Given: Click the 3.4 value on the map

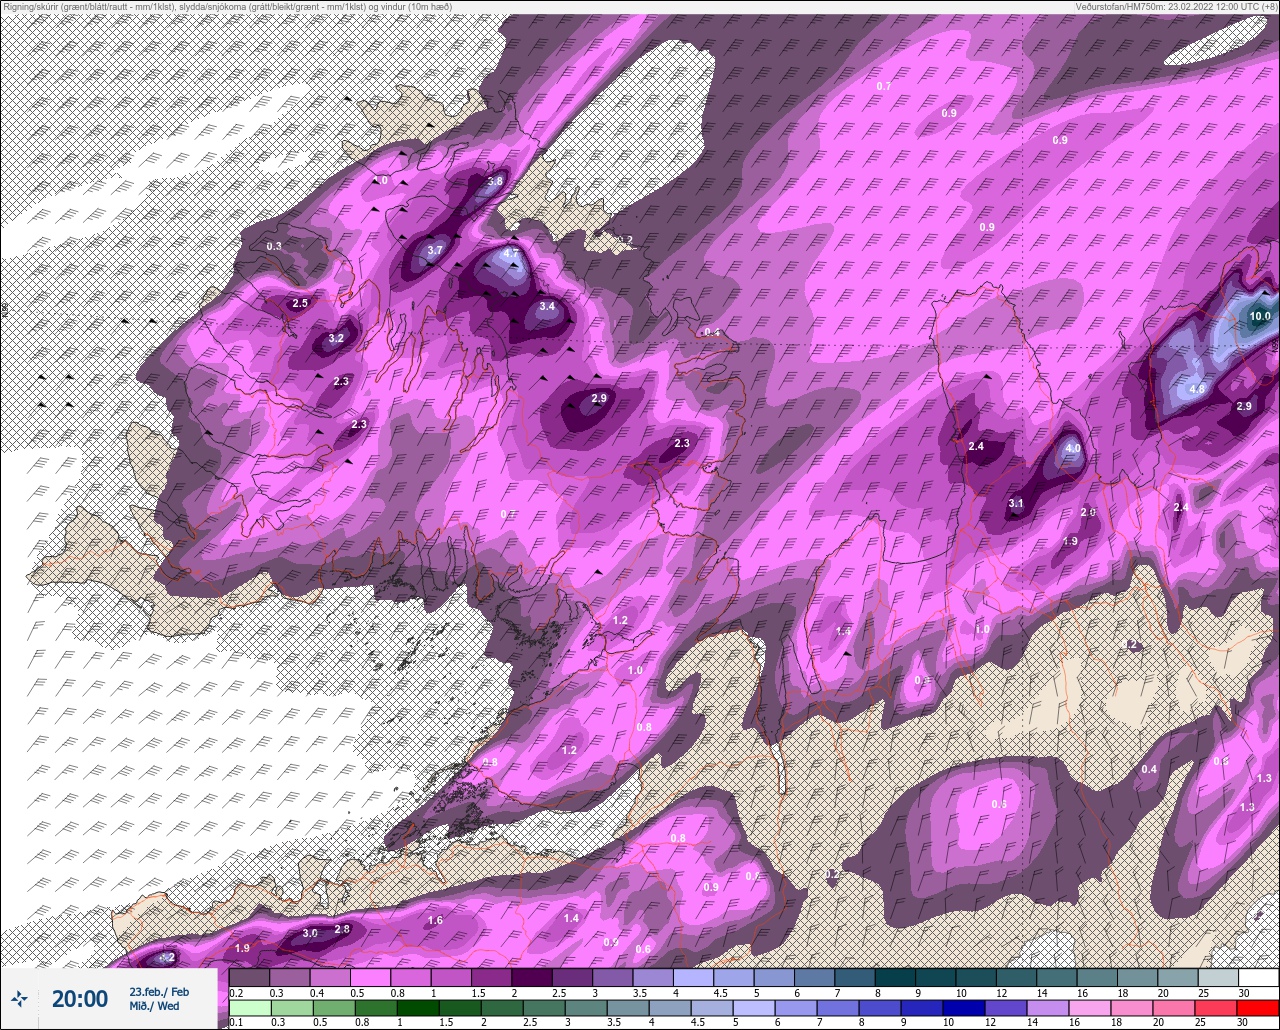Looking at the screenshot, I should pos(546,307).
